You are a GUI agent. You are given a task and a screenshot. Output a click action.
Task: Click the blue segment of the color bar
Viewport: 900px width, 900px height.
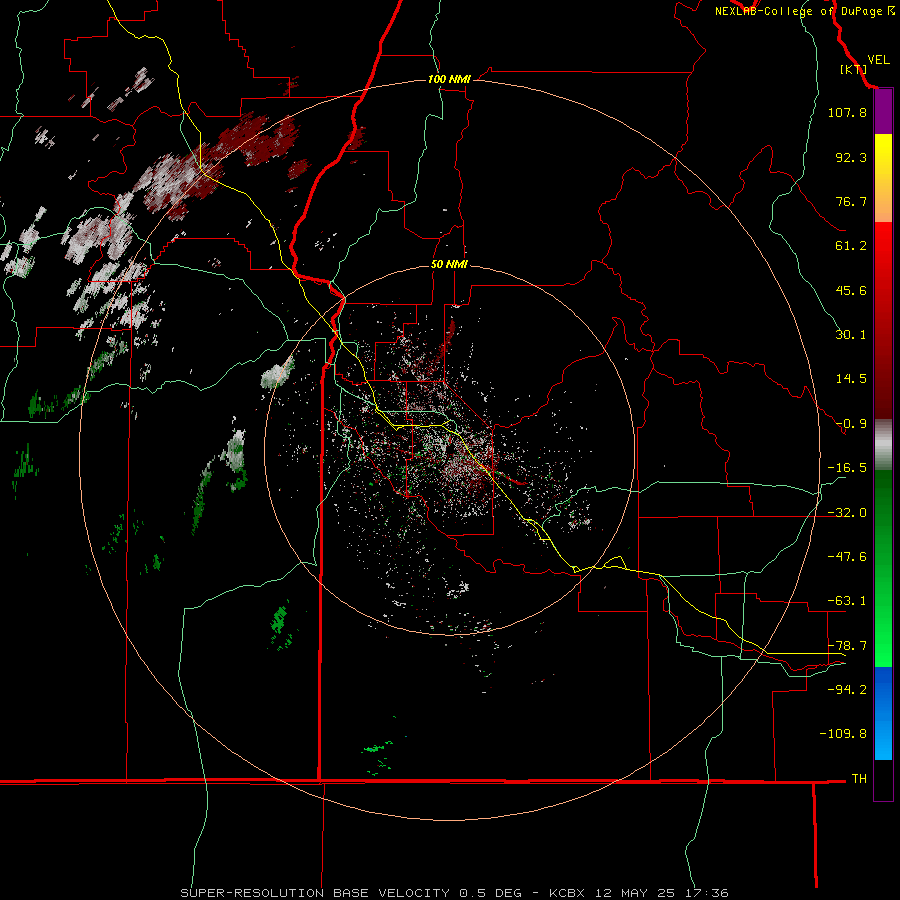click(x=883, y=713)
